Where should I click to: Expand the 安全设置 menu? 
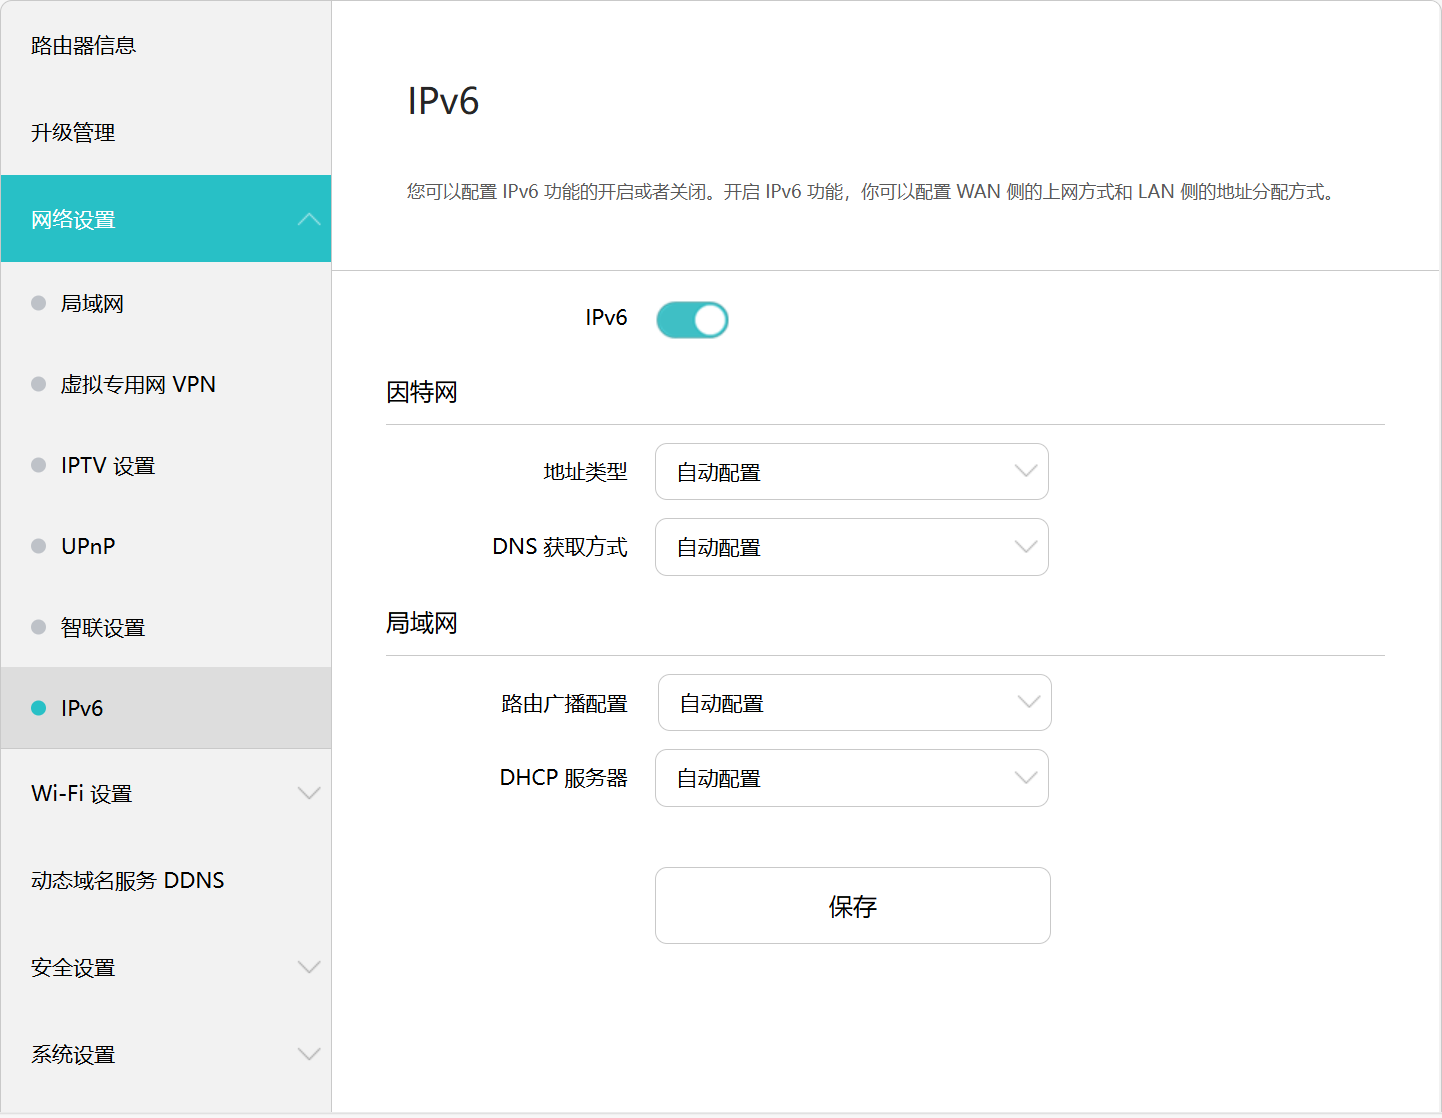tap(166, 967)
